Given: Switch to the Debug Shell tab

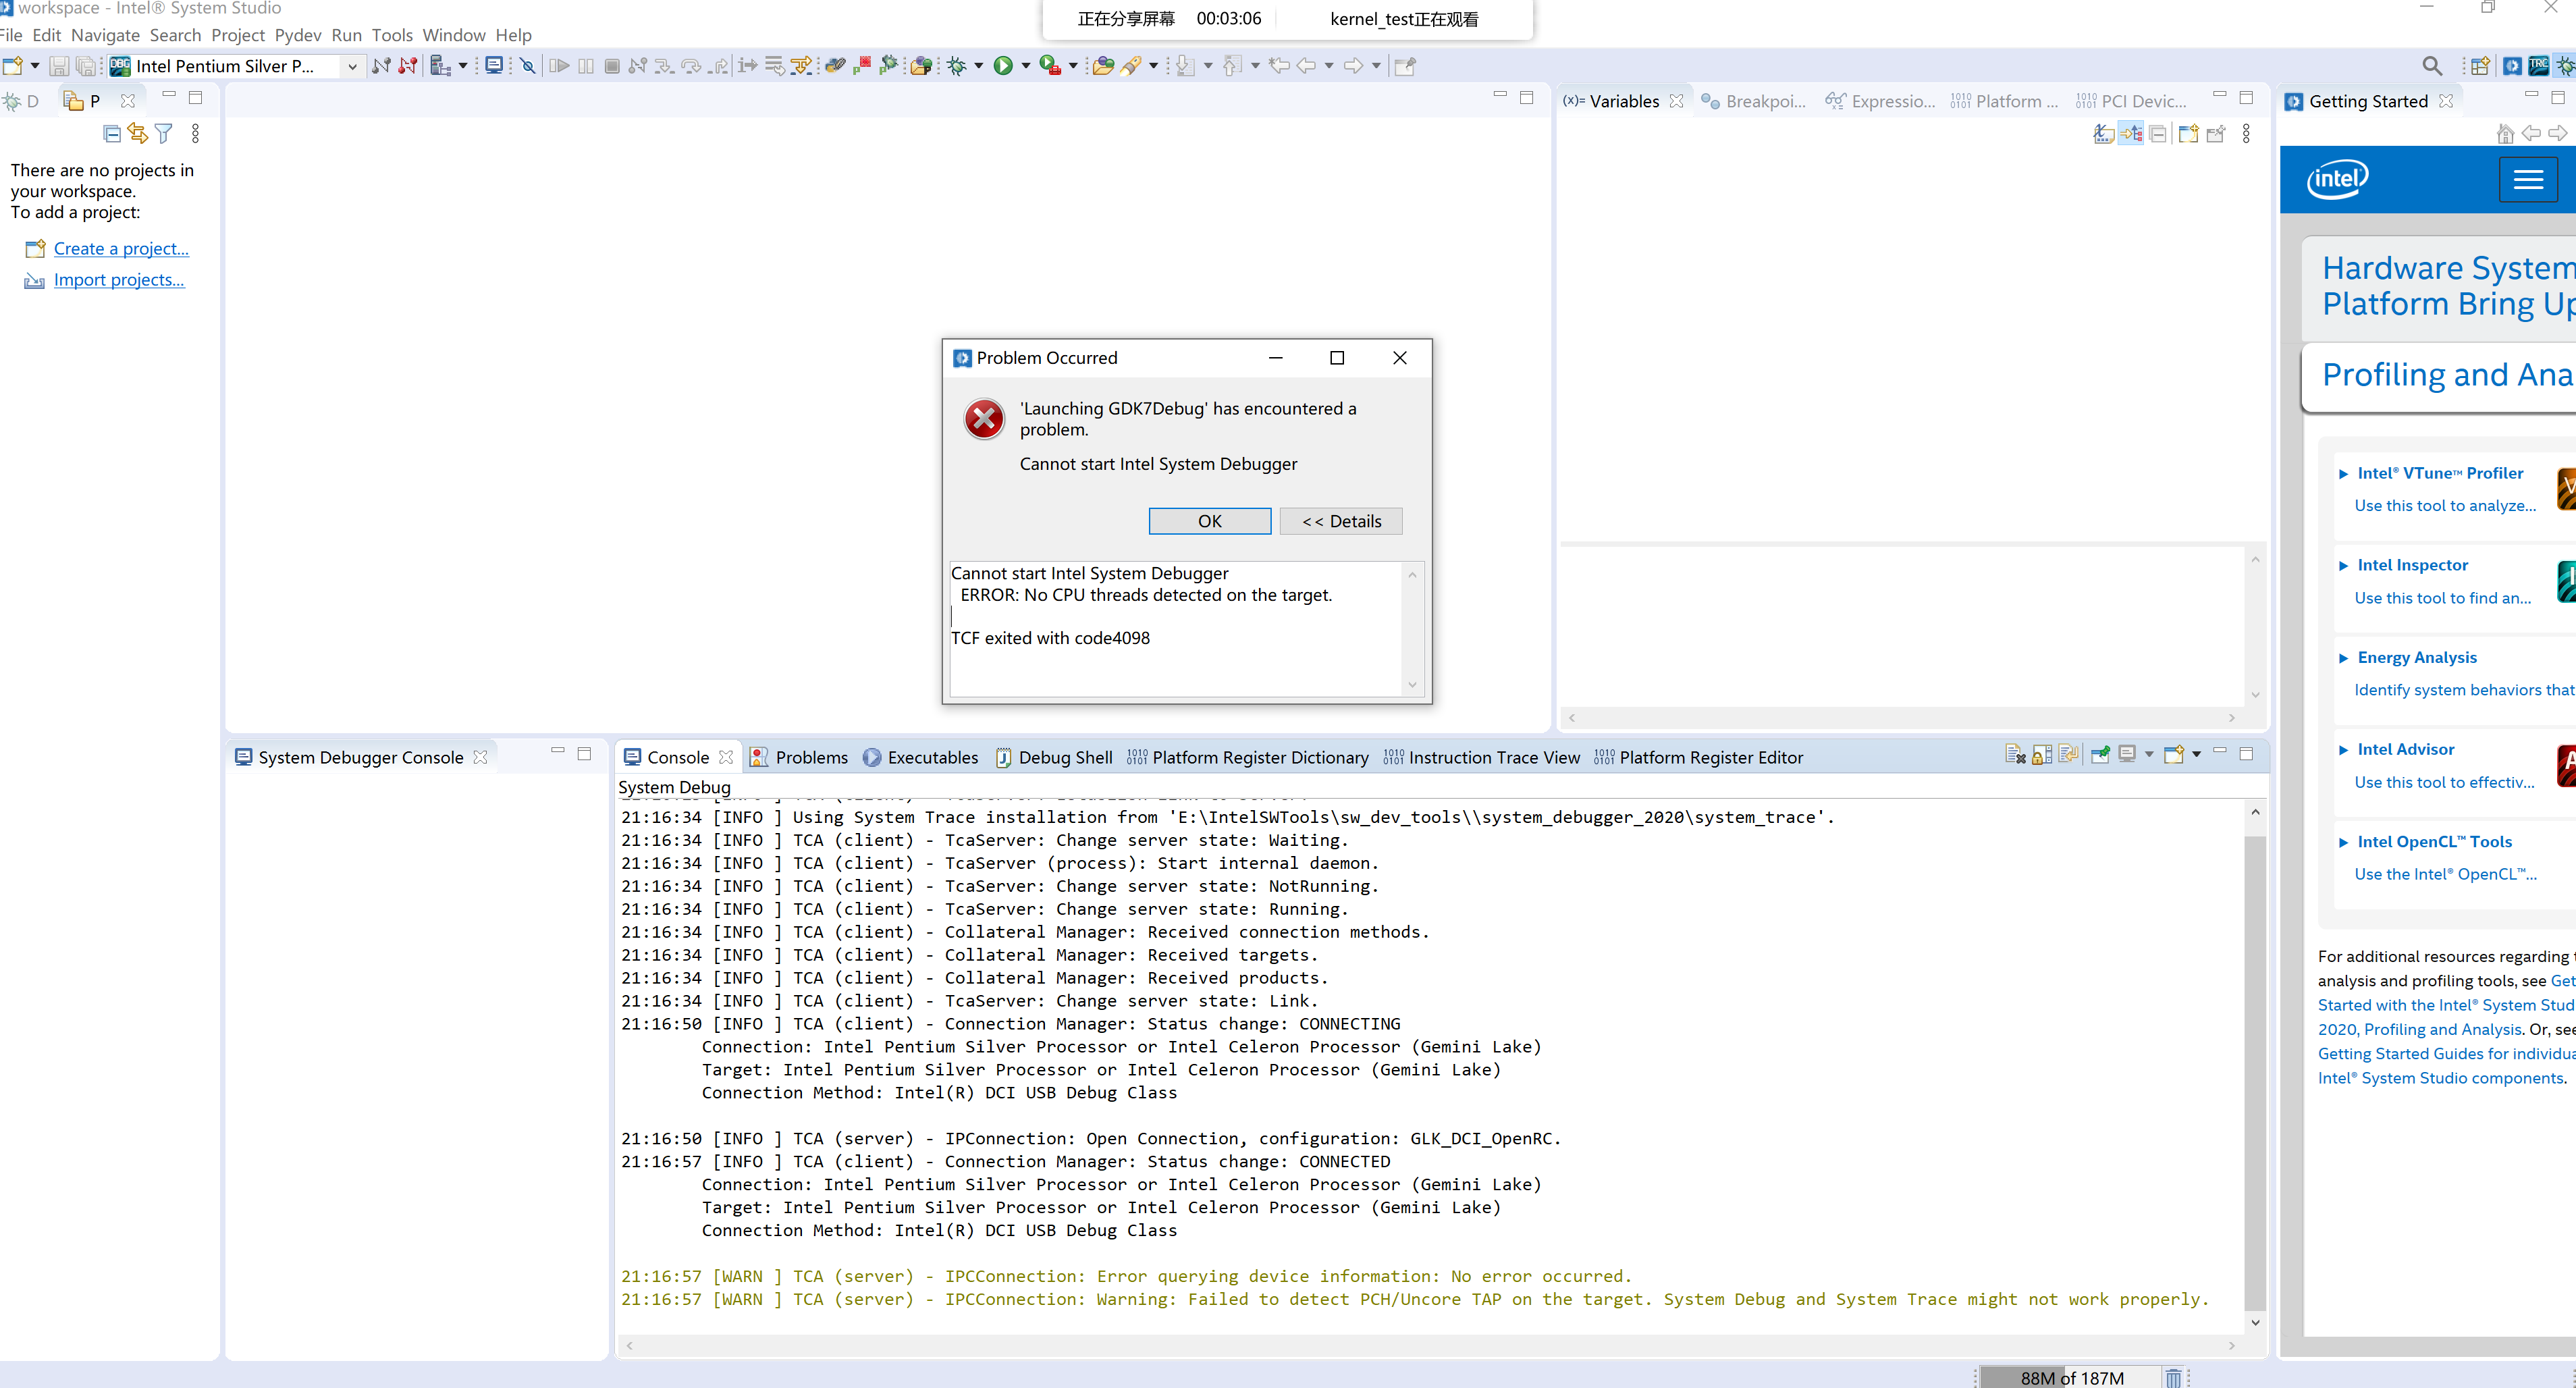Looking at the screenshot, I should point(1054,758).
